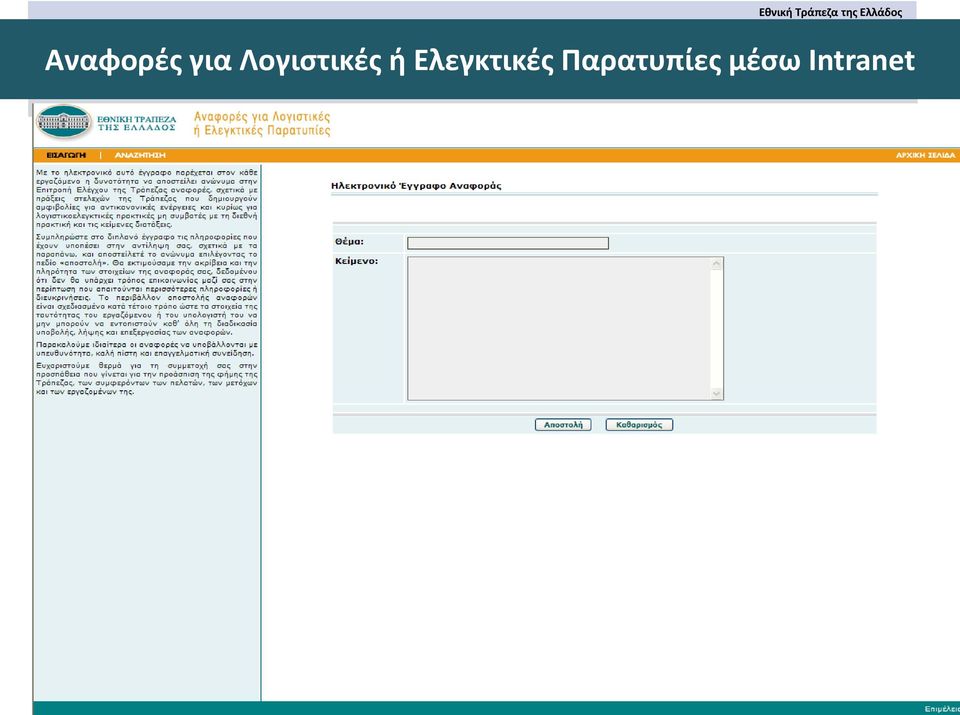Screen dimensions: 960x715
Task: Click paragraph starting Με το ηλεκτρονικό αυτό
Action: 147,198
